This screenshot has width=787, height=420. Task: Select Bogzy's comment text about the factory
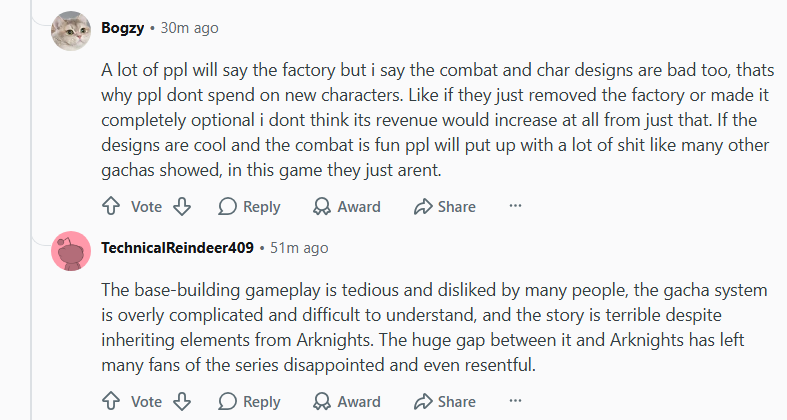pyautogui.click(x=437, y=120)
